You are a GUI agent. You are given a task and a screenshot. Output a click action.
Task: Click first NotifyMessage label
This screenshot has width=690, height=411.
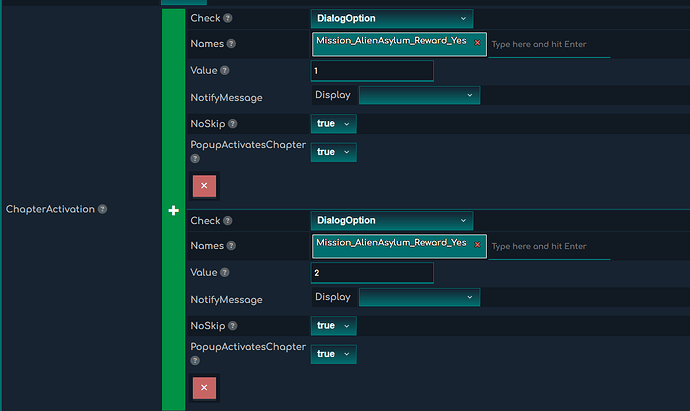pos(226,98)
